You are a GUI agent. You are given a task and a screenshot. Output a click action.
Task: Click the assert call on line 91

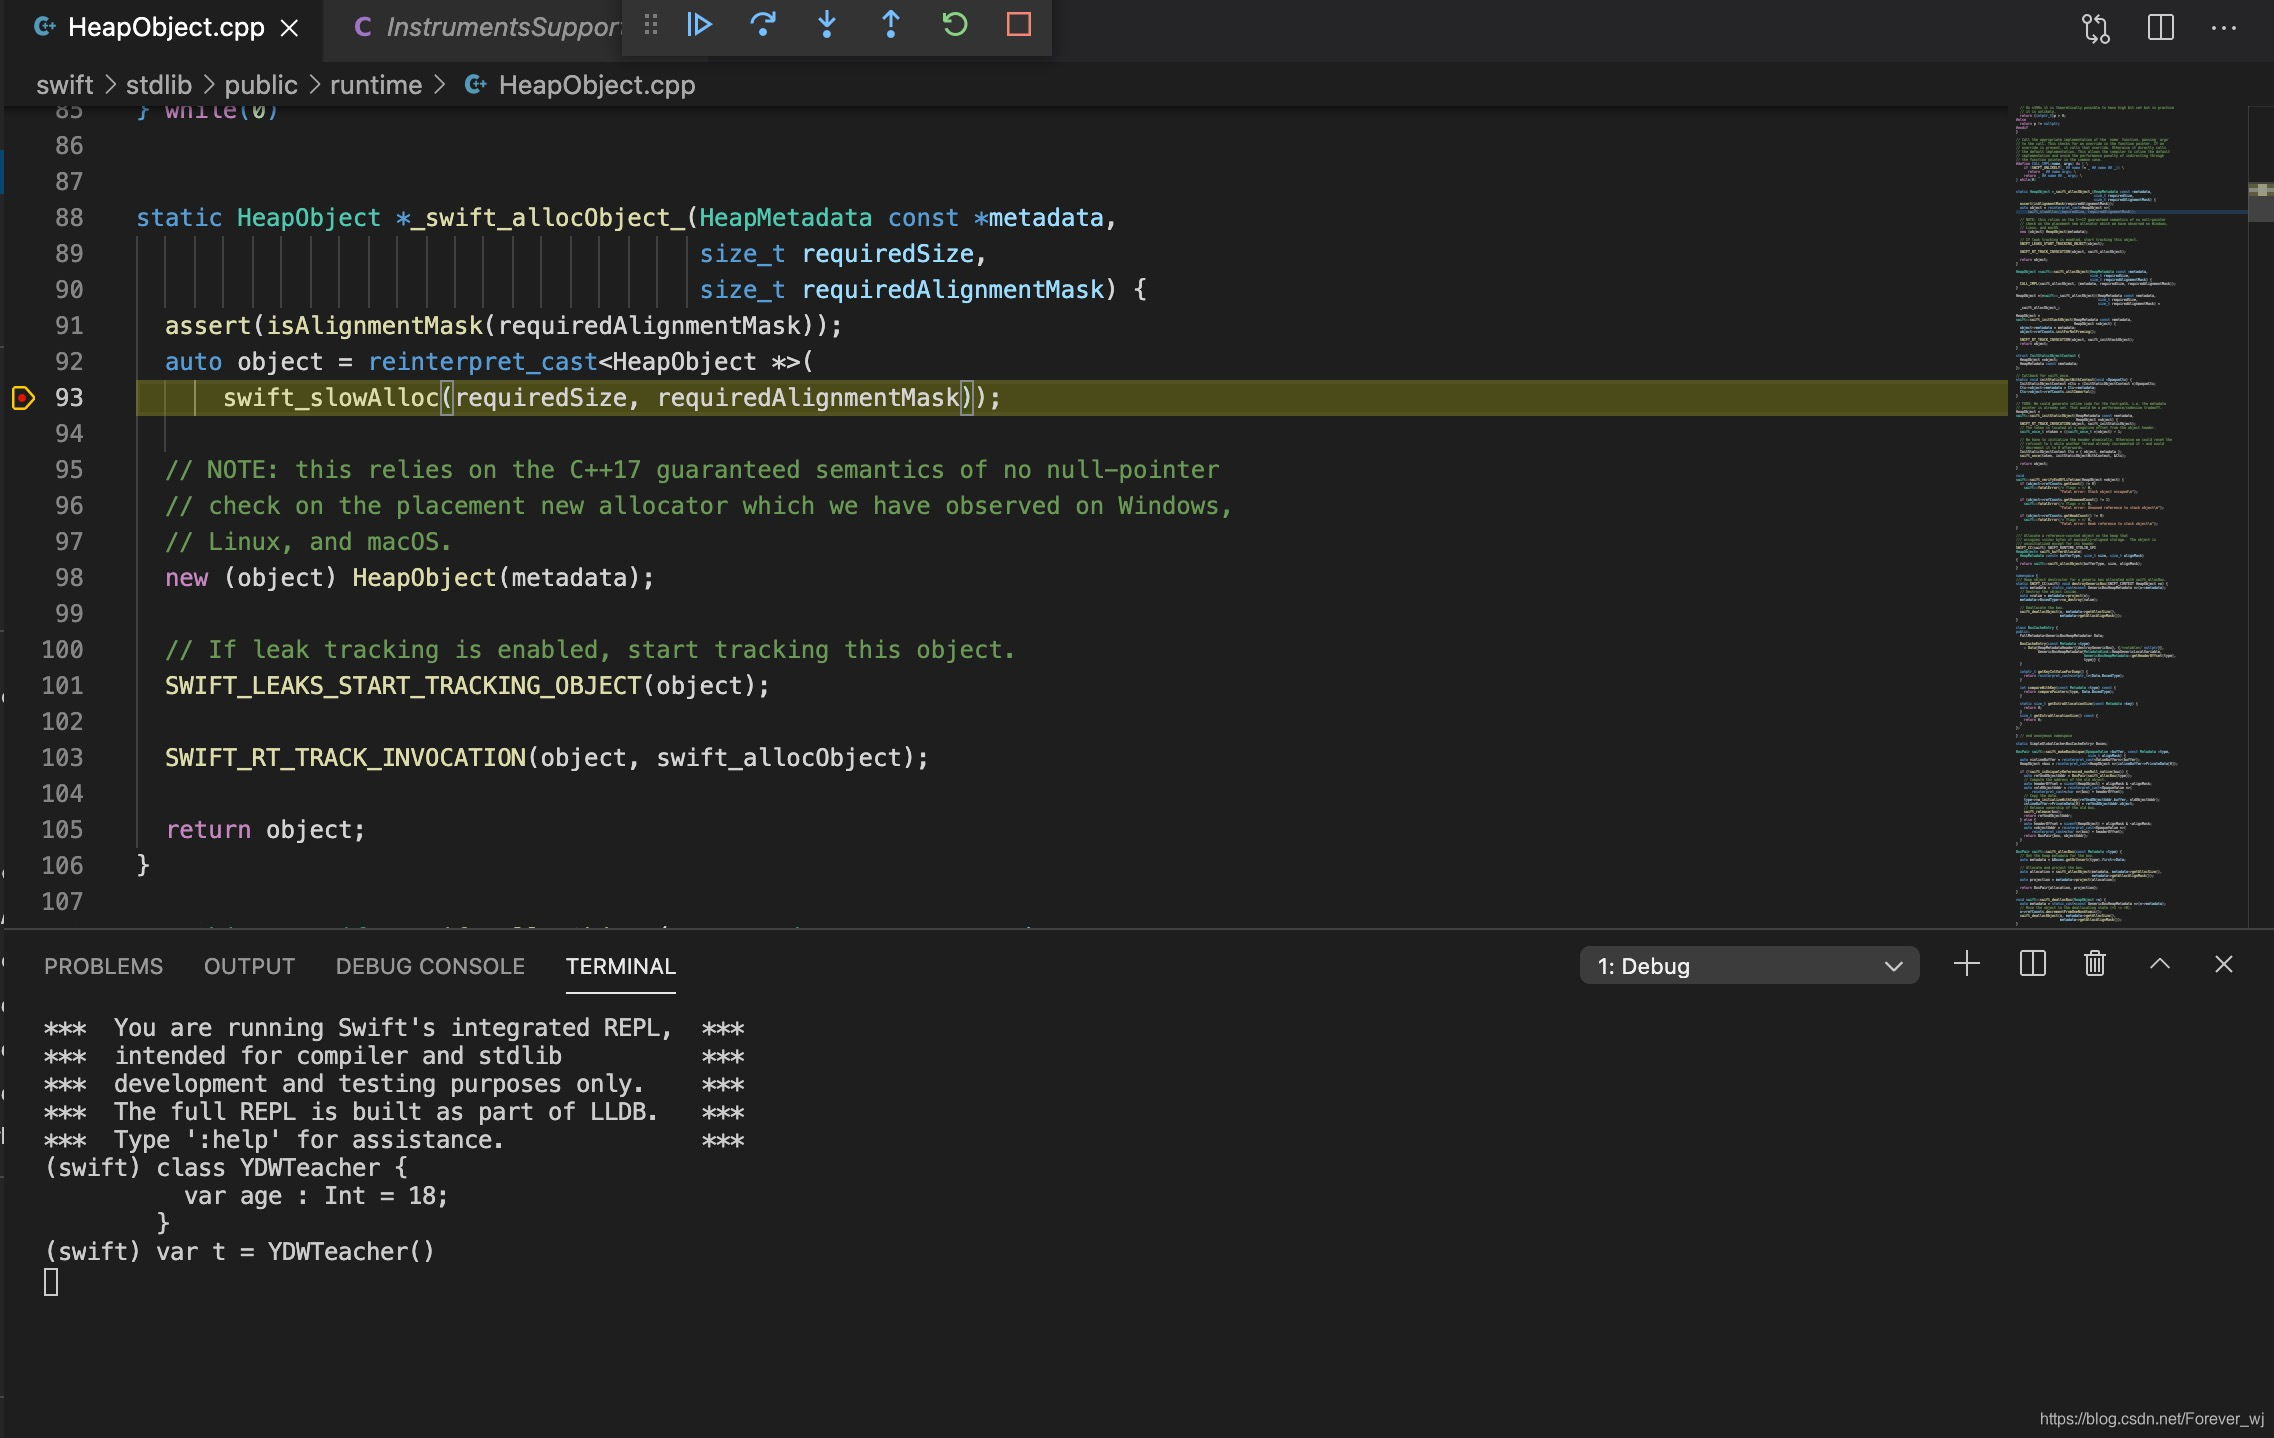[504, 326]
